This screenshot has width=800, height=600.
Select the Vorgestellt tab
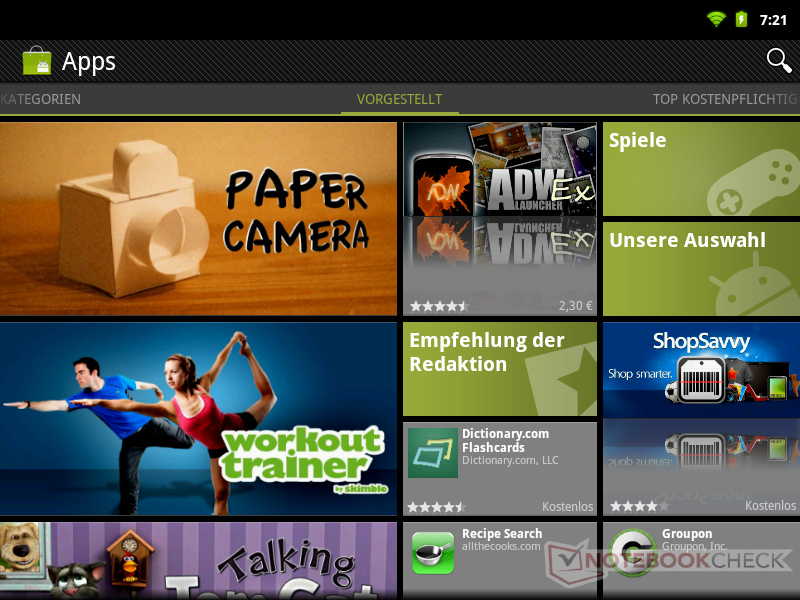point(399,99)
